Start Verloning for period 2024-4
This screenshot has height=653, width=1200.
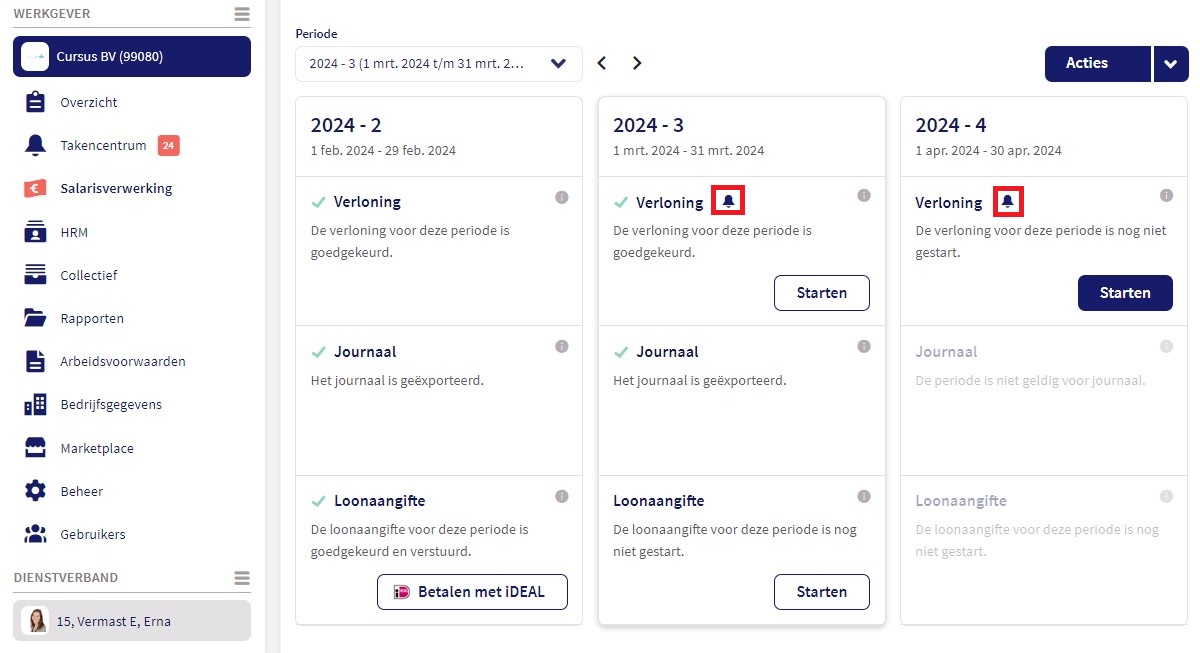tap(1125, 292)
